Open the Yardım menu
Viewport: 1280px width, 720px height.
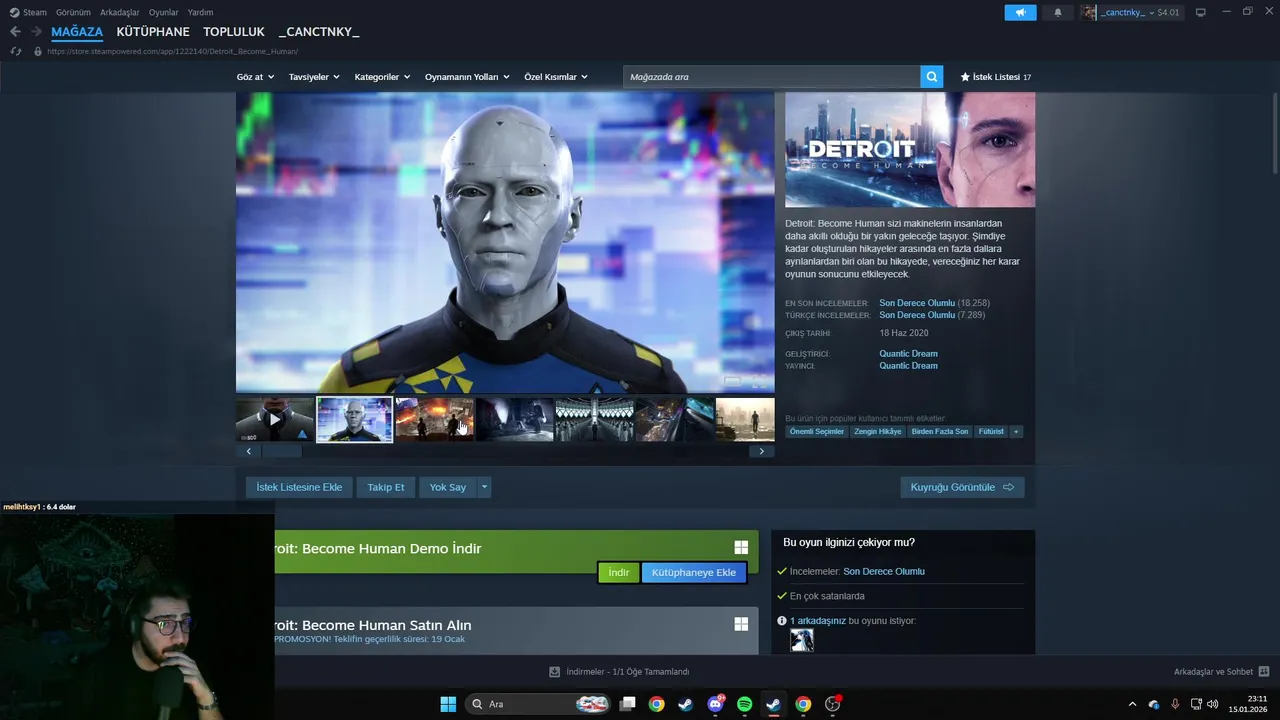(x=200, y=12)
